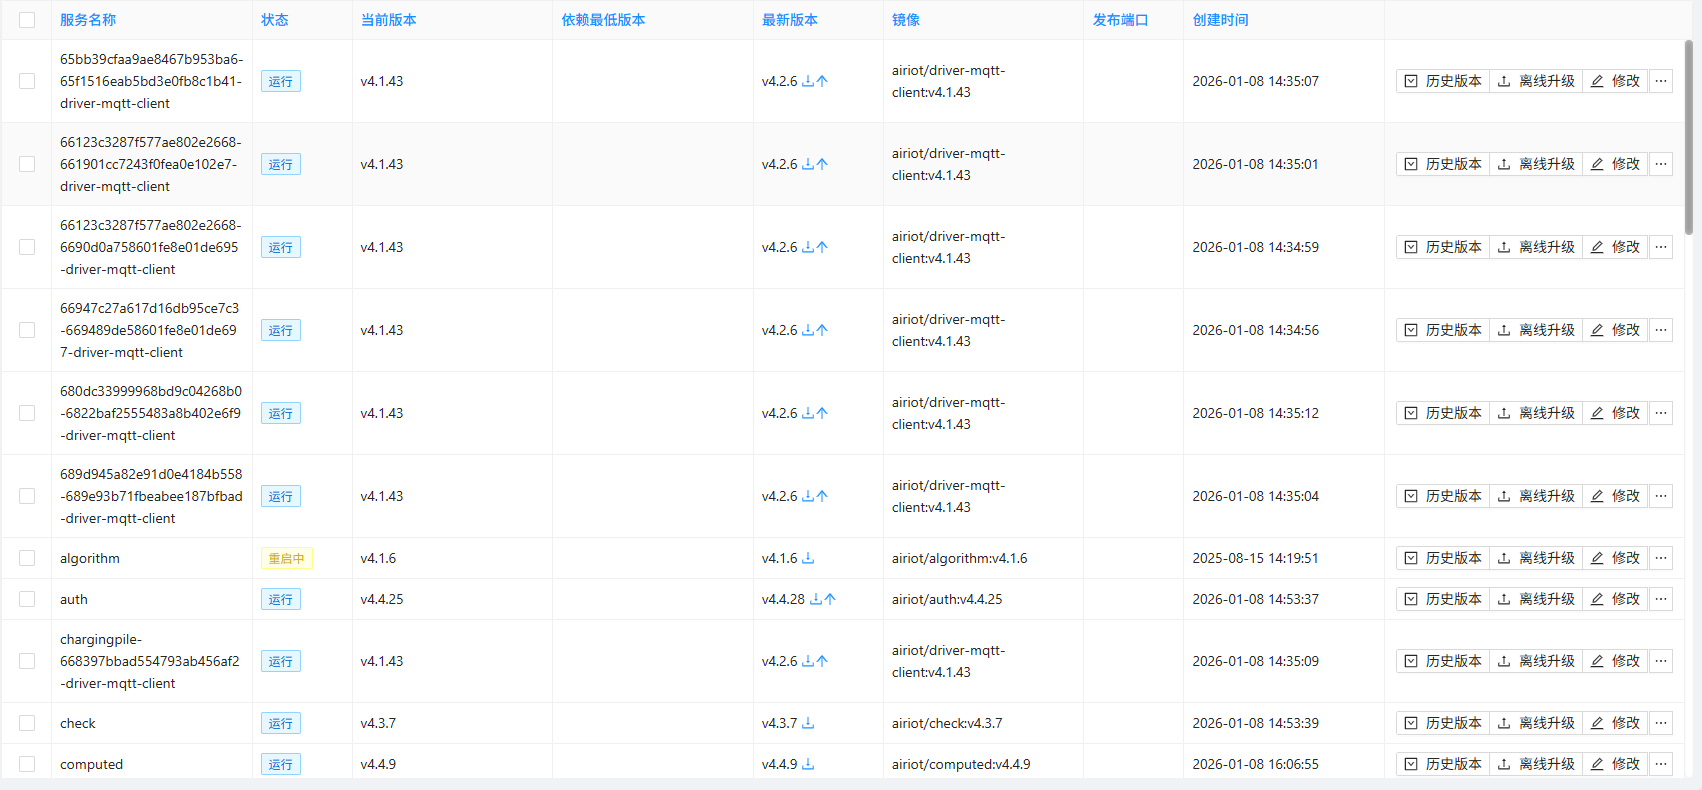Open the more actions menu for algorithm
This screenshot has height=790, width=1702.
pyautogui.click(x=1661, y=558)
